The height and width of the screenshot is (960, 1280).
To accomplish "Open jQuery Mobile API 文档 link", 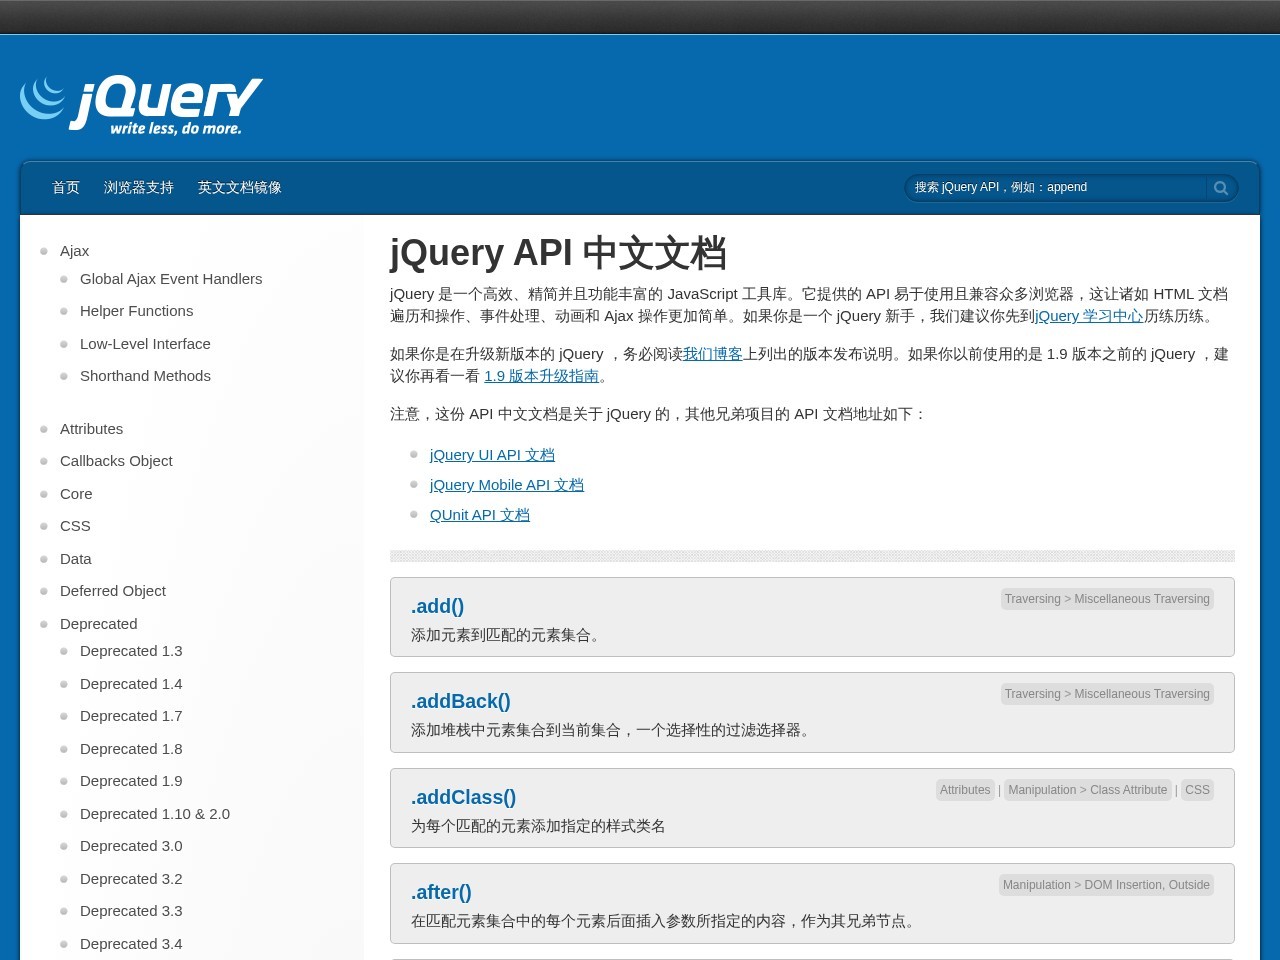I will point(507,485).
